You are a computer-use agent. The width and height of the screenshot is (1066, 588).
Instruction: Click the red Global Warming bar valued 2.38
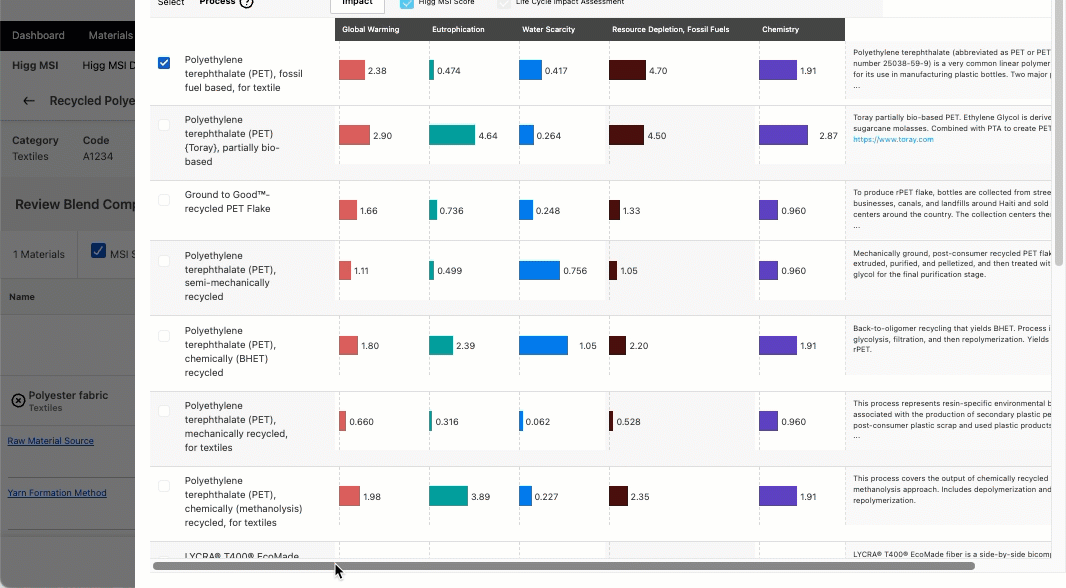tap(352, 70)
